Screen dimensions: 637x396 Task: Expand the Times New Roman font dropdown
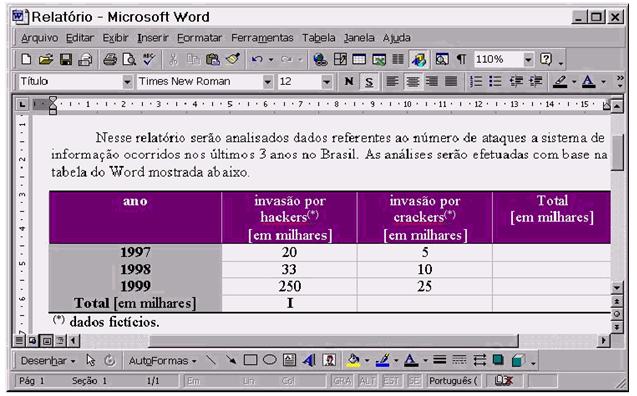[267, 82]
